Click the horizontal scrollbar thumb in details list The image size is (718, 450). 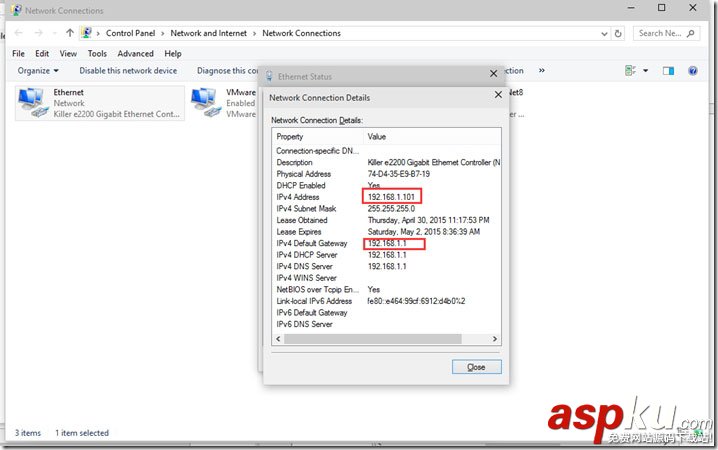click(372, 339)
